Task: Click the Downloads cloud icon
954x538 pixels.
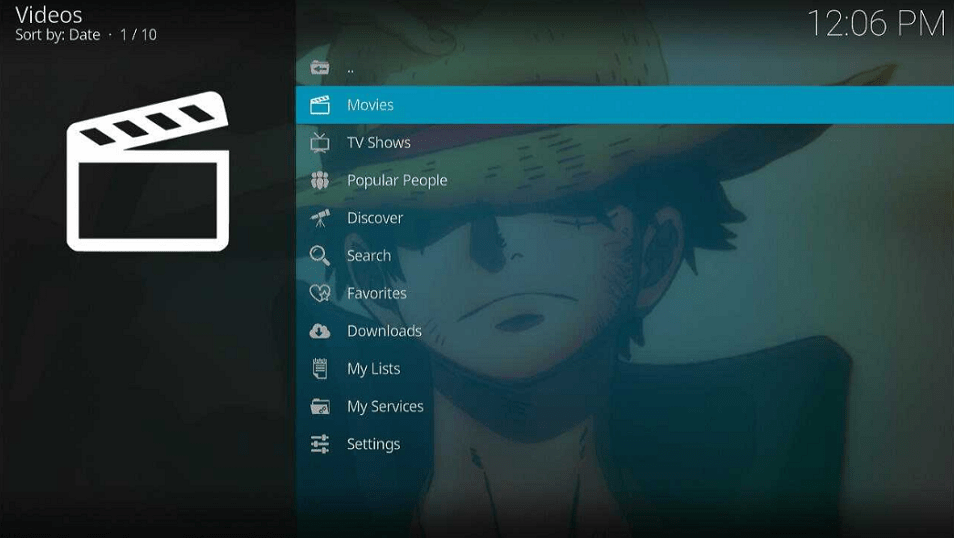Action: pyautogui.click(x=319, y=331)
